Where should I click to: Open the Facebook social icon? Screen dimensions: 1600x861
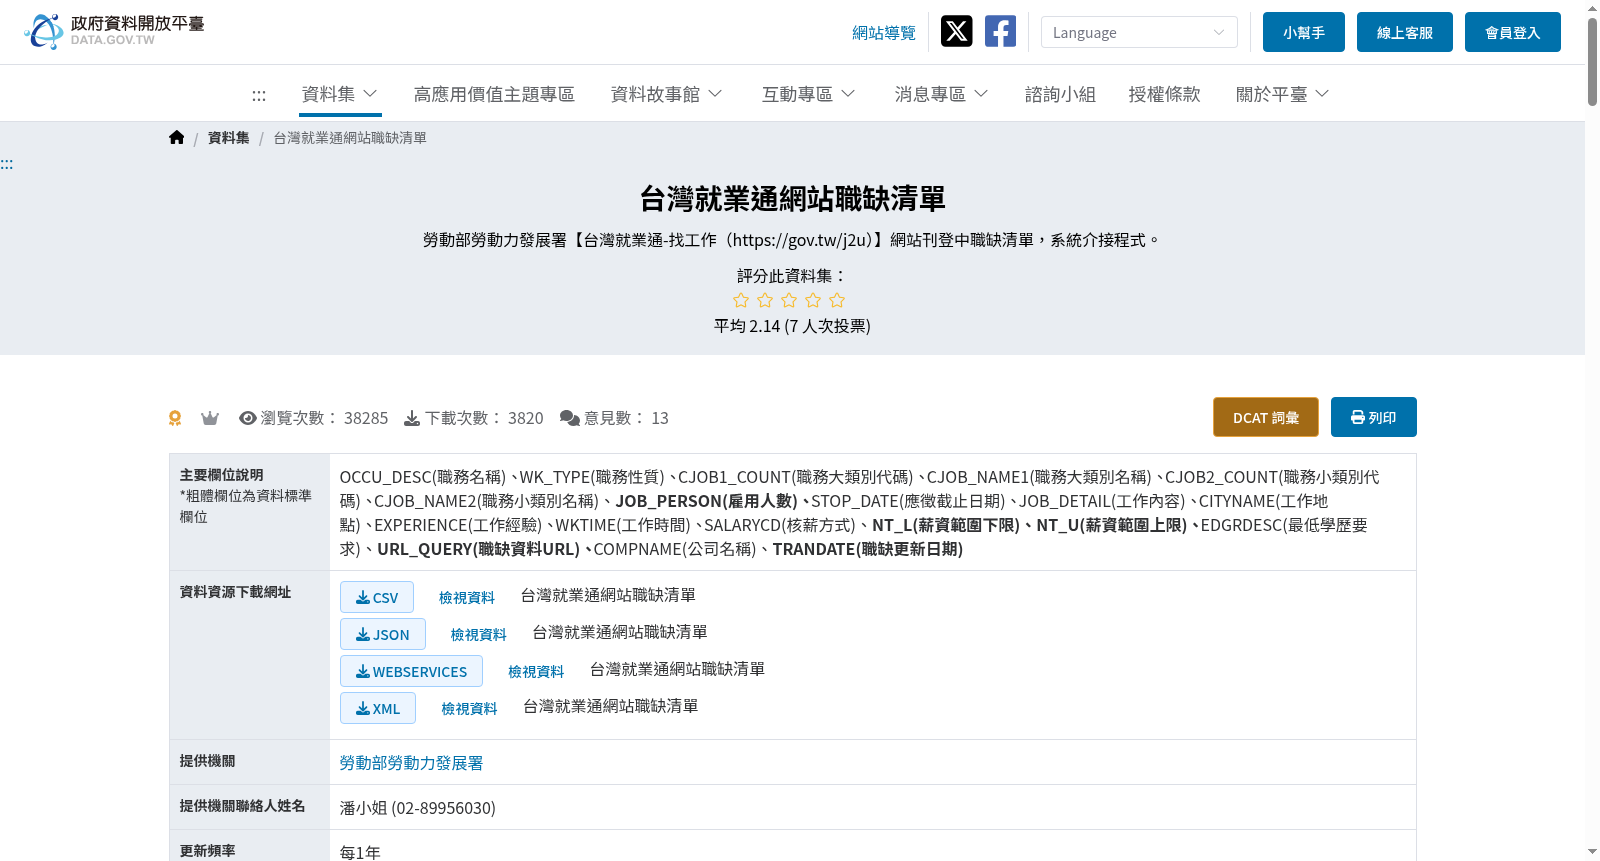[x=1000, y=31]
